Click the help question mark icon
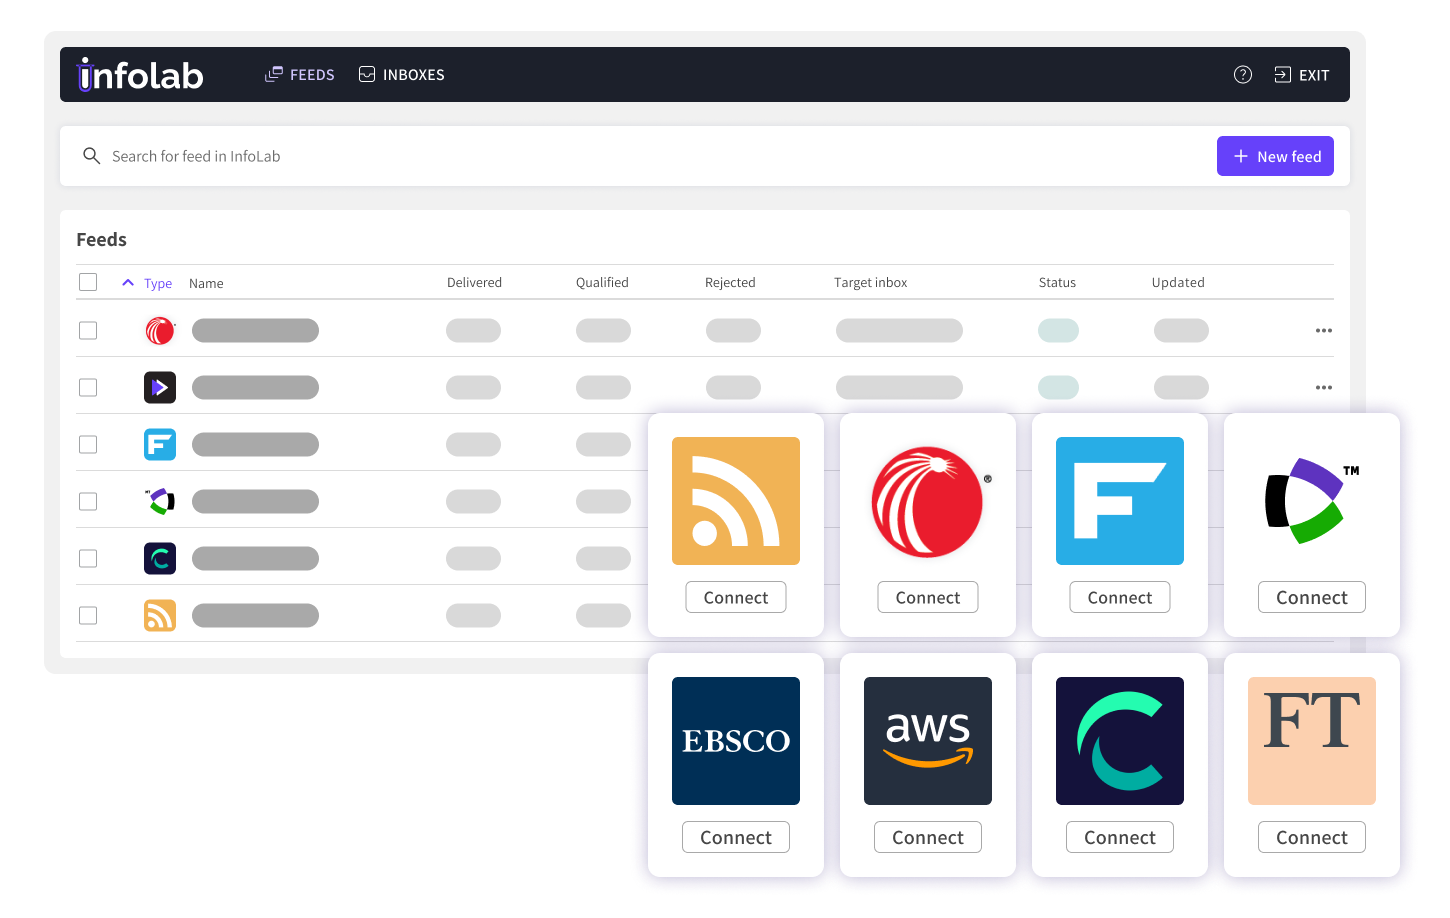1450x918 pixels. (1242, 75)
